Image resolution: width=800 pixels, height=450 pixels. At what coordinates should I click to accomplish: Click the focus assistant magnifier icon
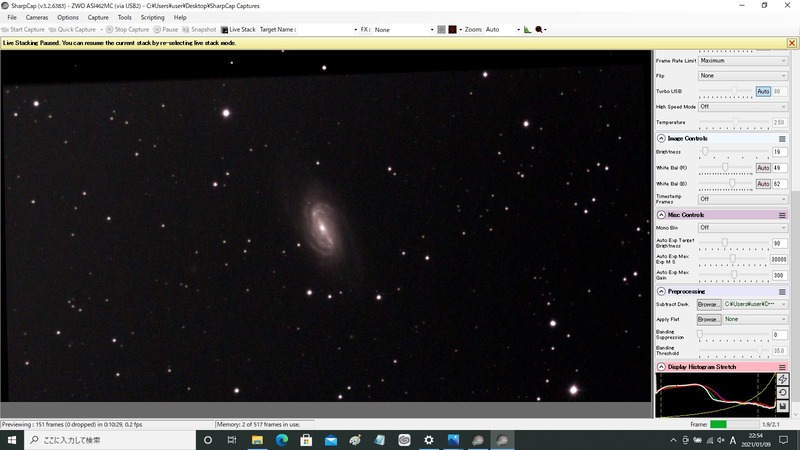tap(538, 30)
